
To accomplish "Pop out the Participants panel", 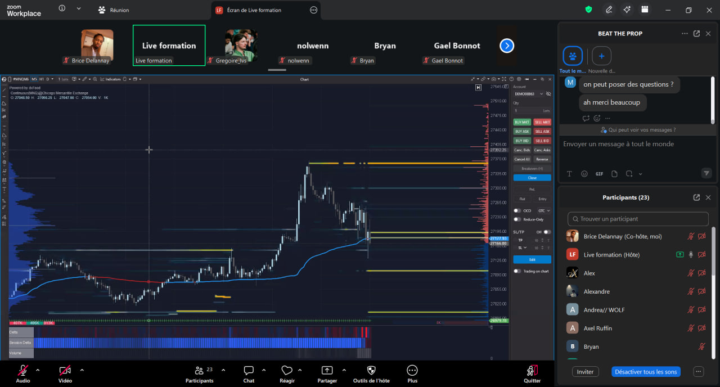I will (x=697, y=197).
